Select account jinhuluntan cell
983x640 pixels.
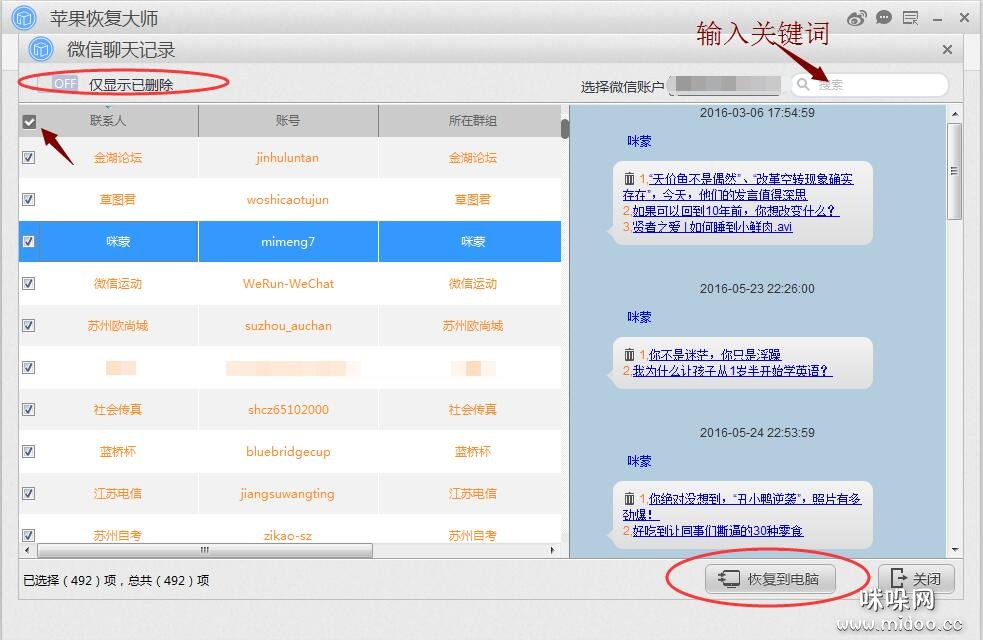pos(288,157)
